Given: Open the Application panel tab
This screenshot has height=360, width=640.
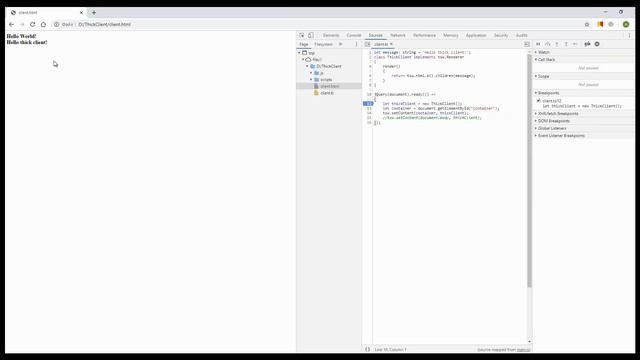Looking at the screenshot, I should [x=476, y=36].
